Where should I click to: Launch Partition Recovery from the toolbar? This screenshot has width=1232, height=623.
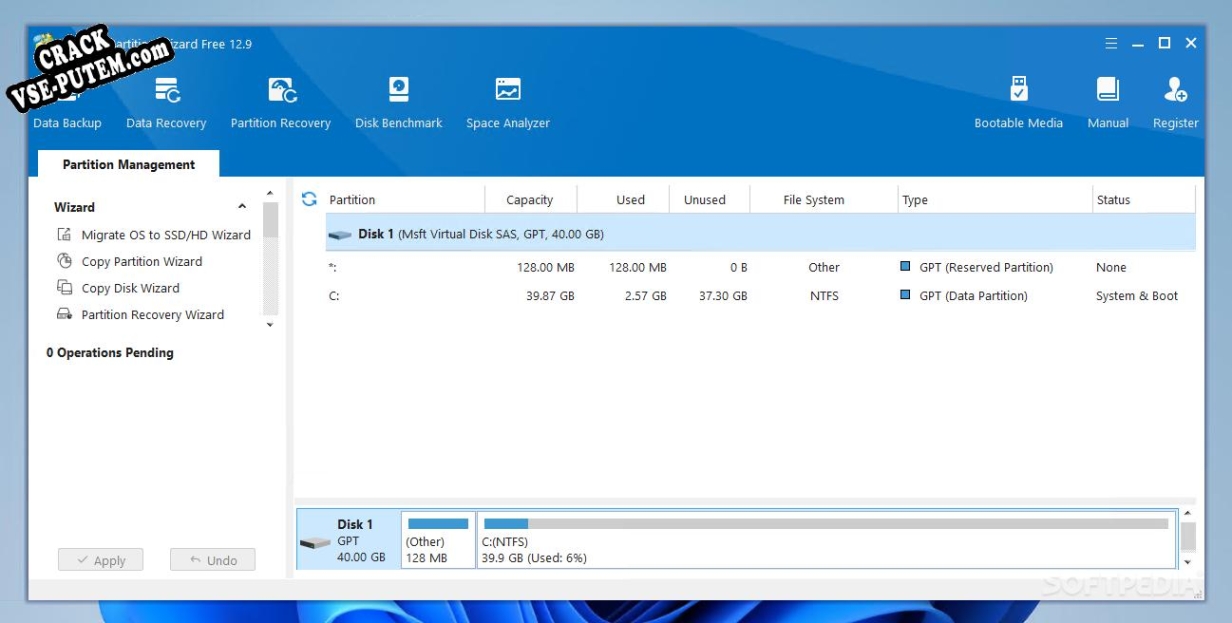point(280,103)
